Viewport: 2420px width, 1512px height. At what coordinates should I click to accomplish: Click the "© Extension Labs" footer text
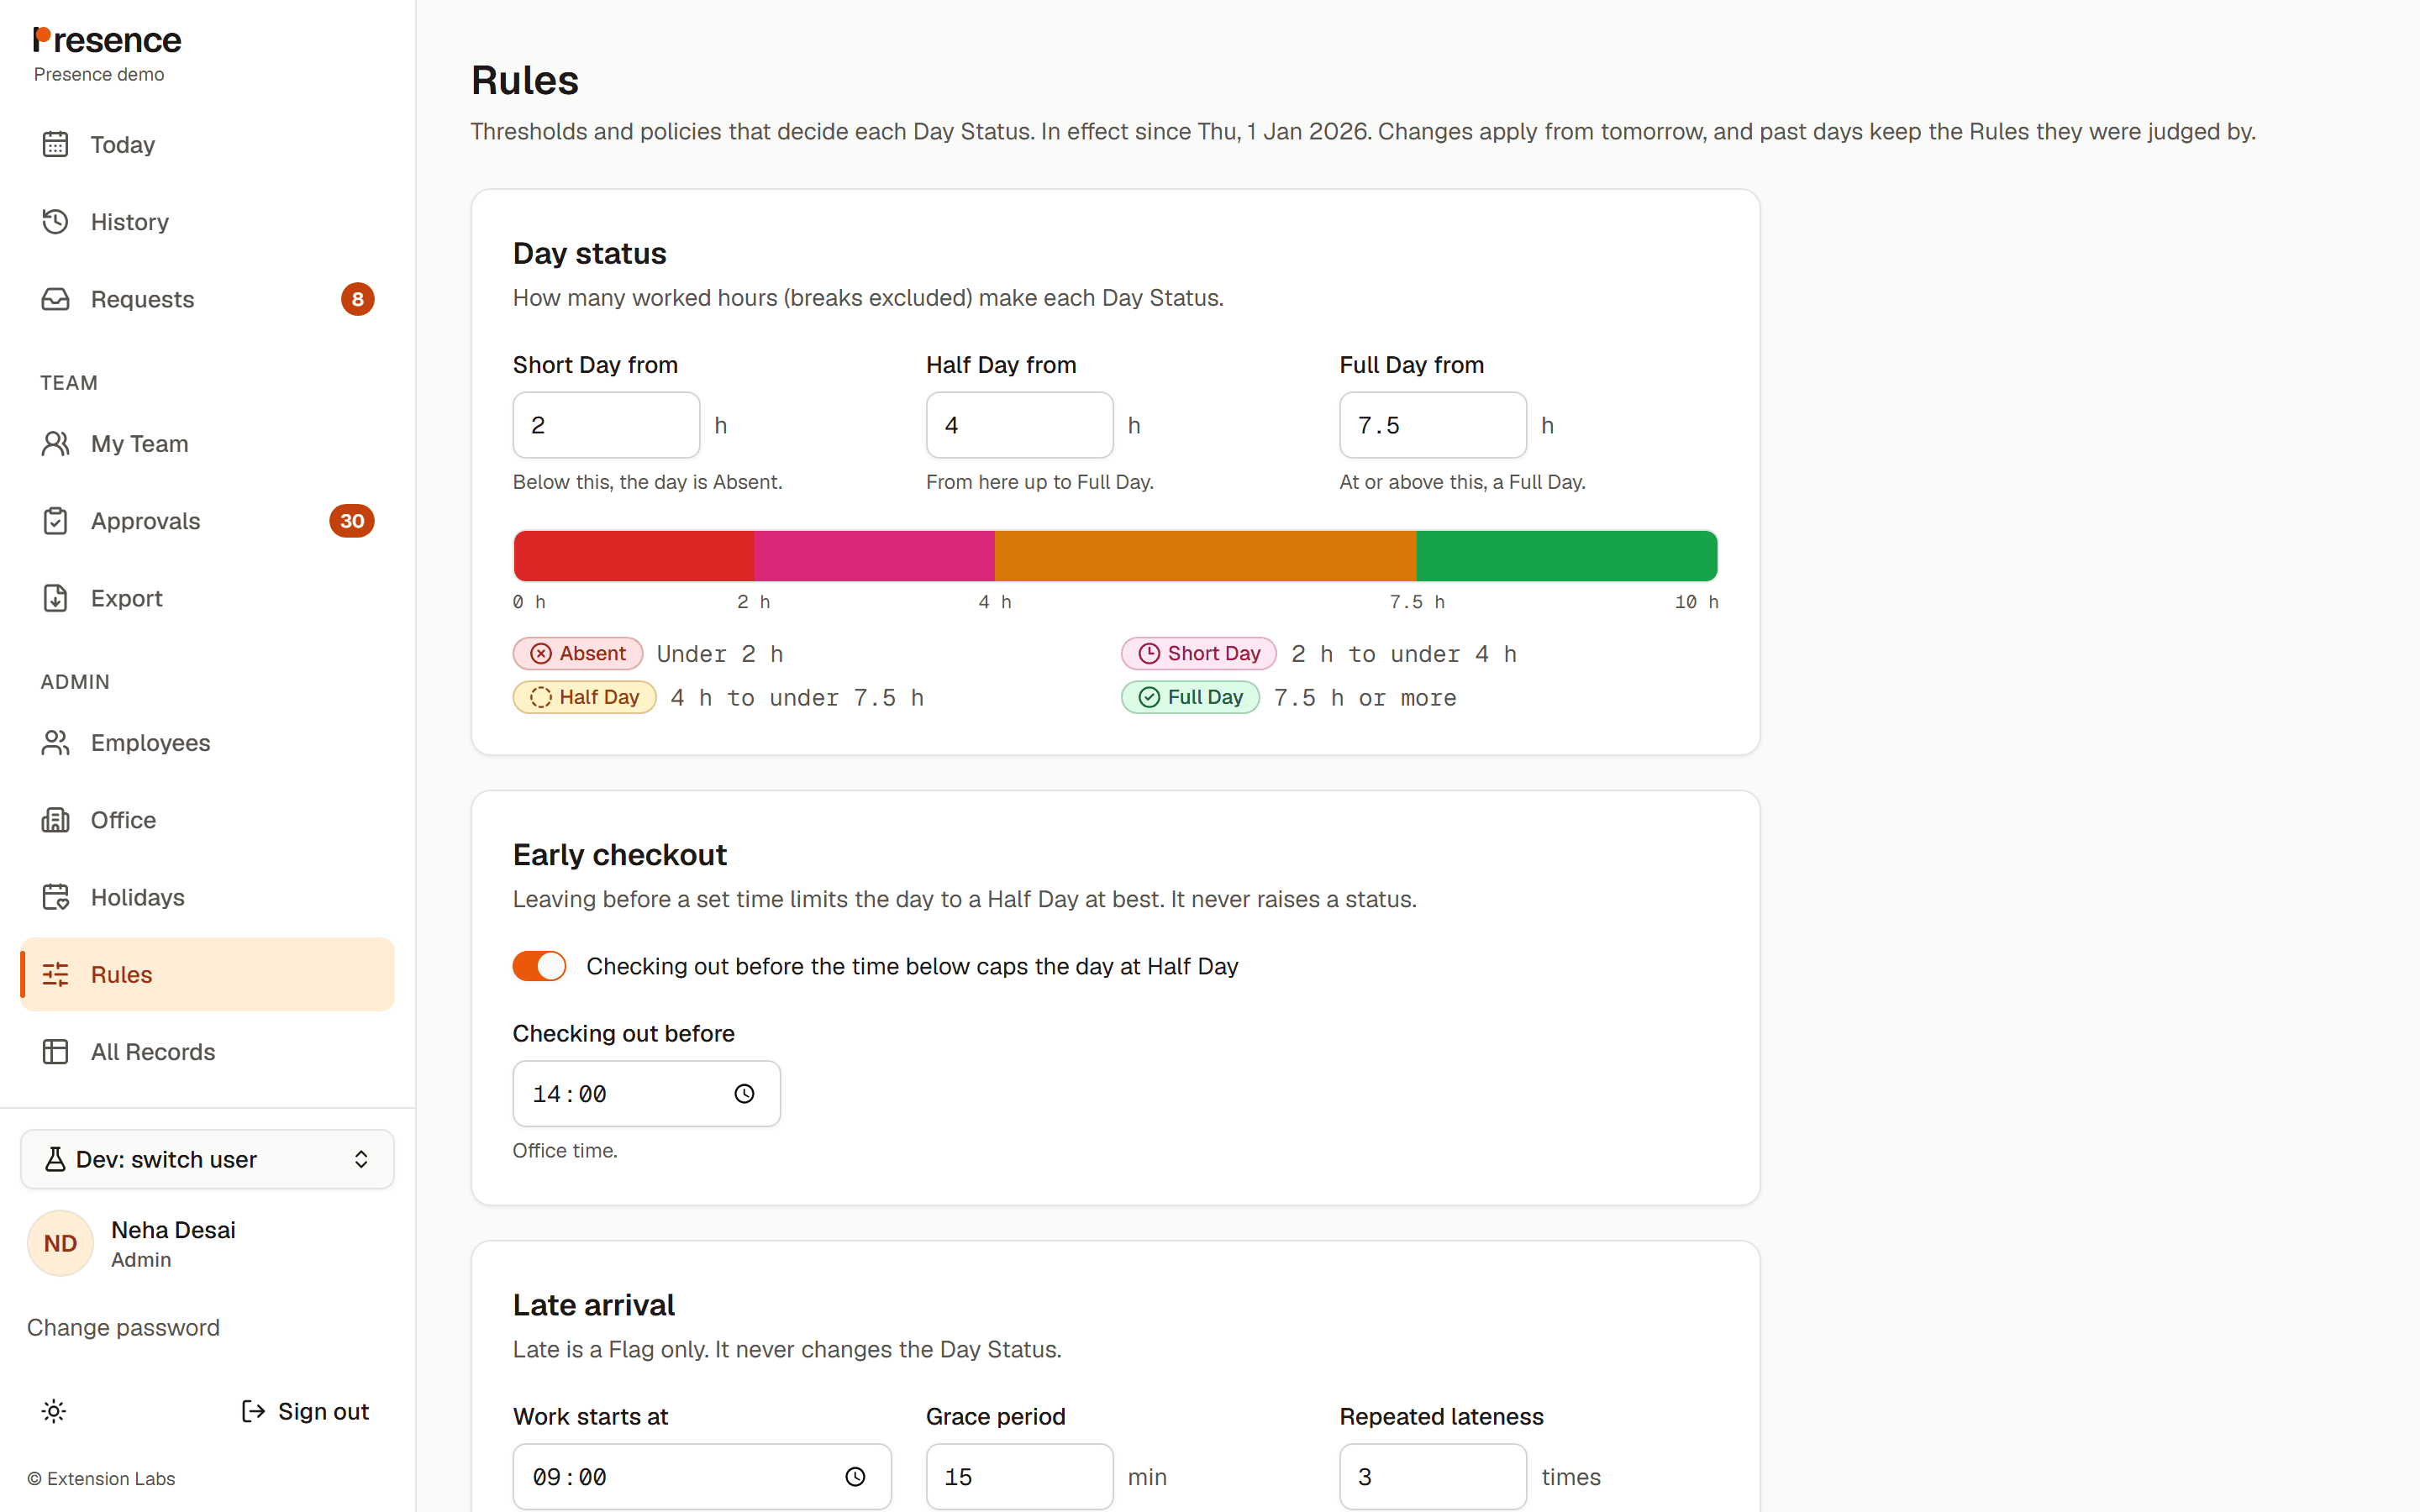click(101, 1478)
